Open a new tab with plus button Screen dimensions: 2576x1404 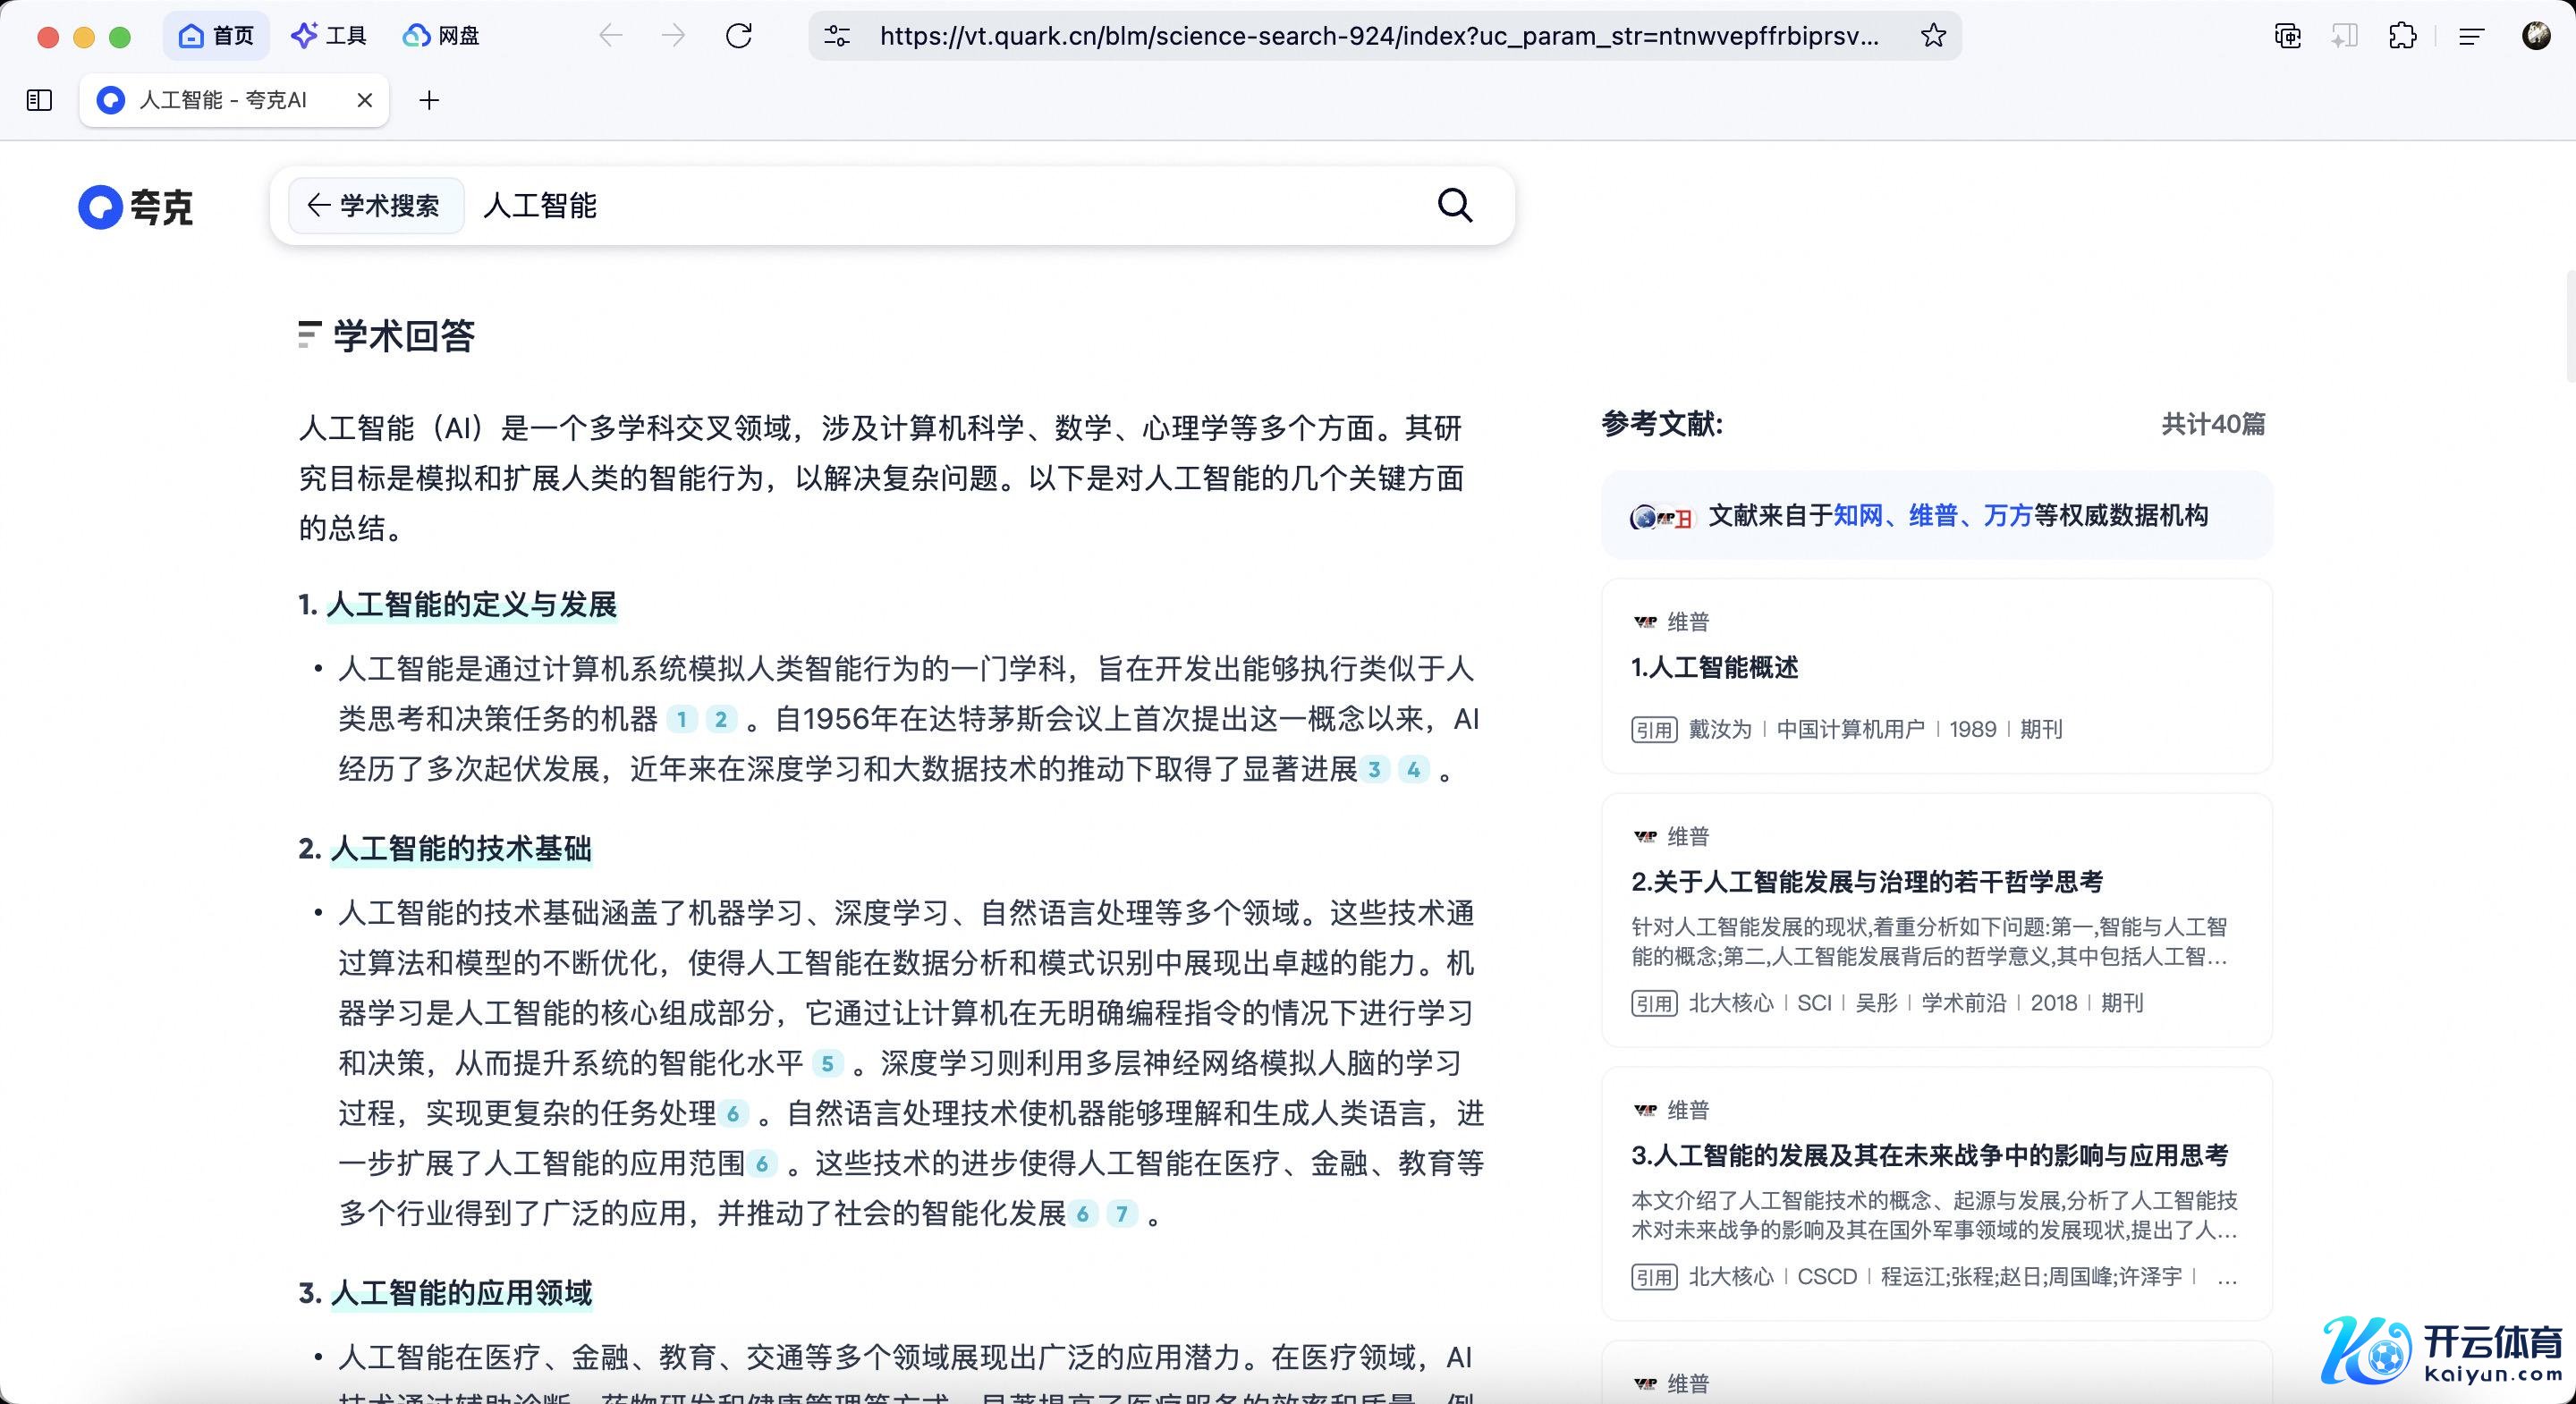click(x=429, y=100)
